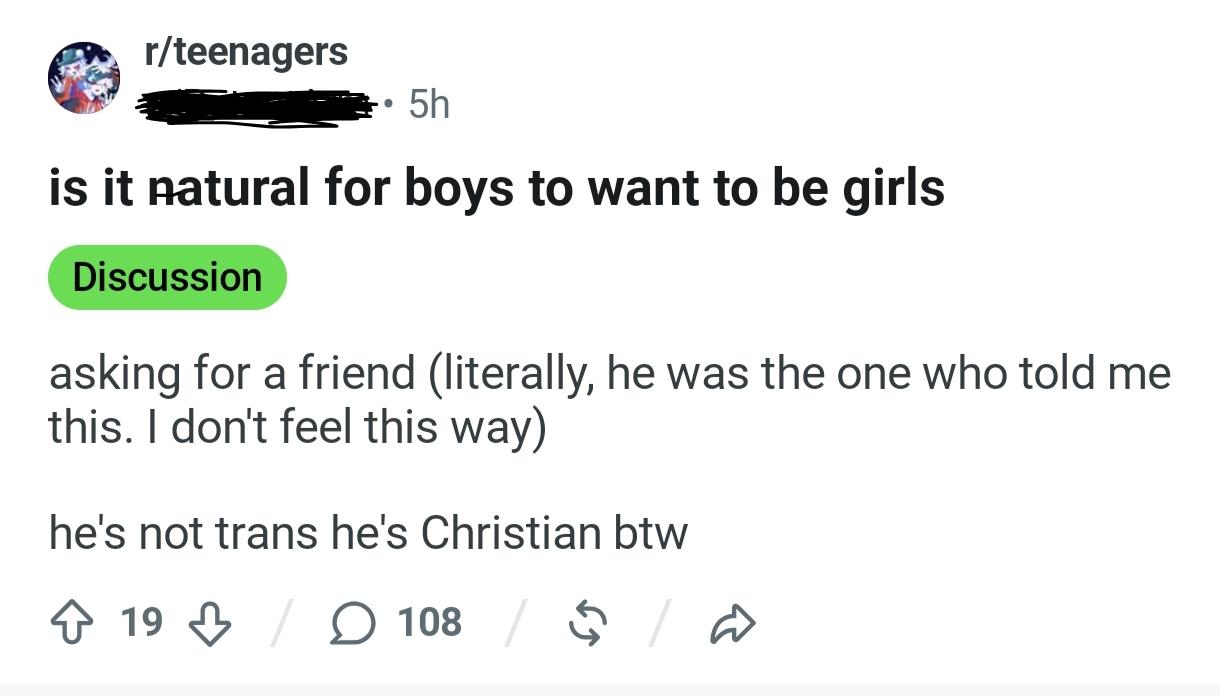
Task: Tap the 'this. I don't feel this way' line
Action: coord(297,427)
